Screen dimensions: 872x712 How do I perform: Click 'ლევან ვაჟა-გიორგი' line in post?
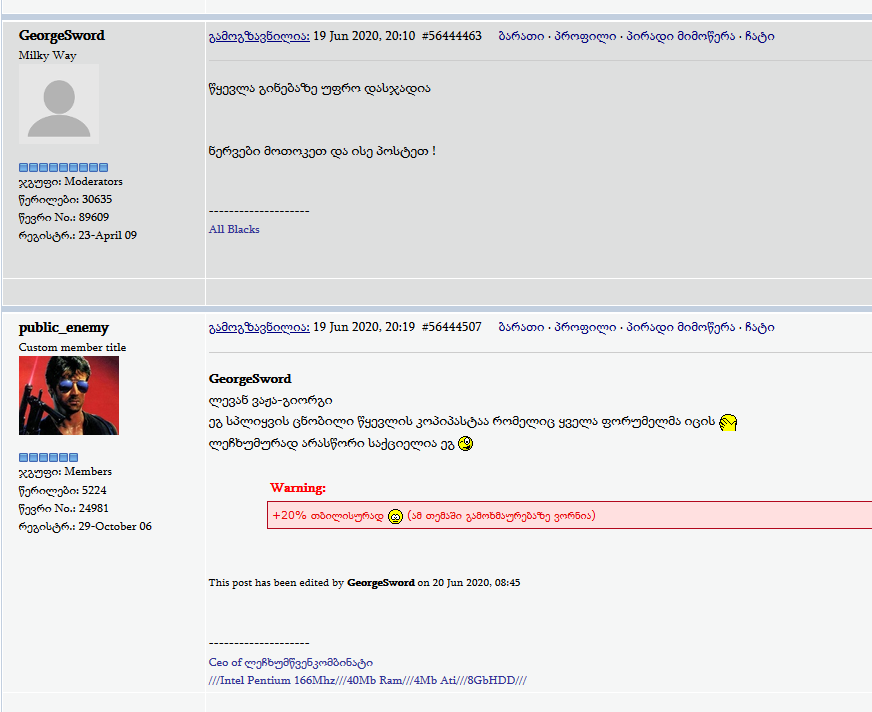pos(270,400)
